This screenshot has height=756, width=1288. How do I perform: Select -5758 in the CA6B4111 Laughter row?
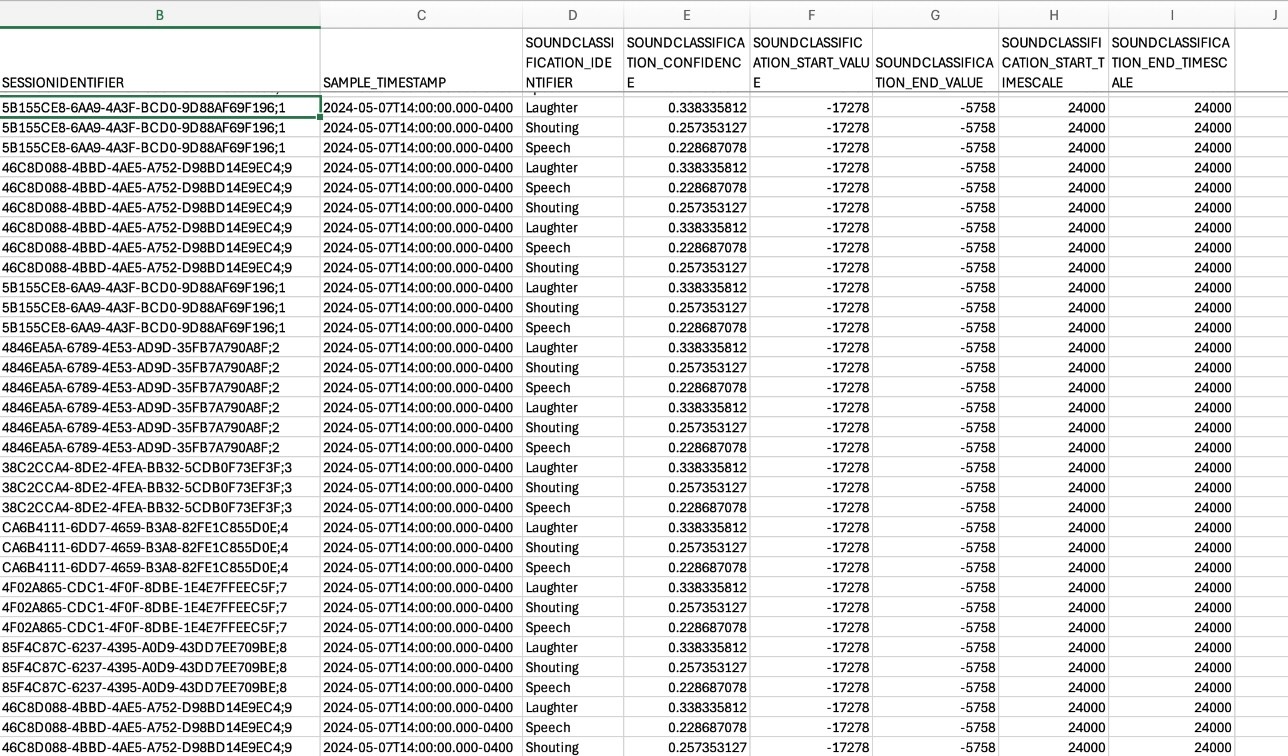[935, 527]
